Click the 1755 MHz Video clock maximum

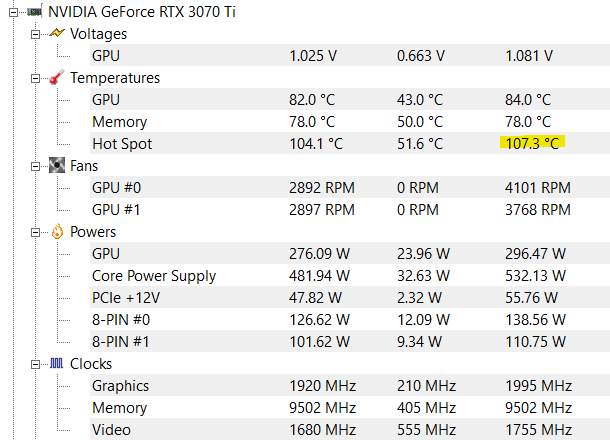coord(538,430)
